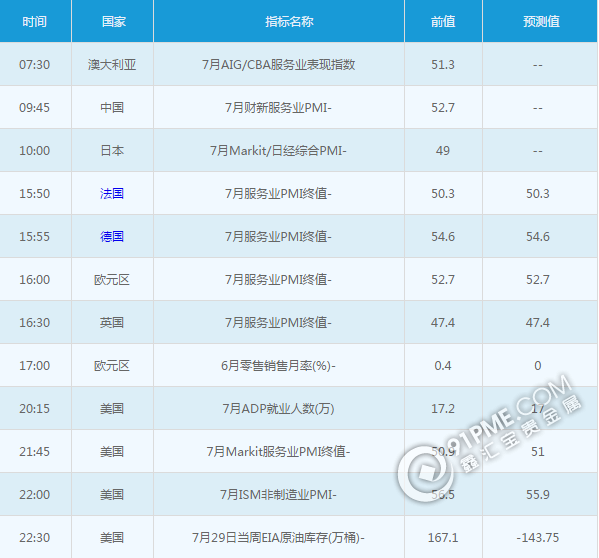Select the 时间 column header
The image size is (599, 558).
pos(35,21)
